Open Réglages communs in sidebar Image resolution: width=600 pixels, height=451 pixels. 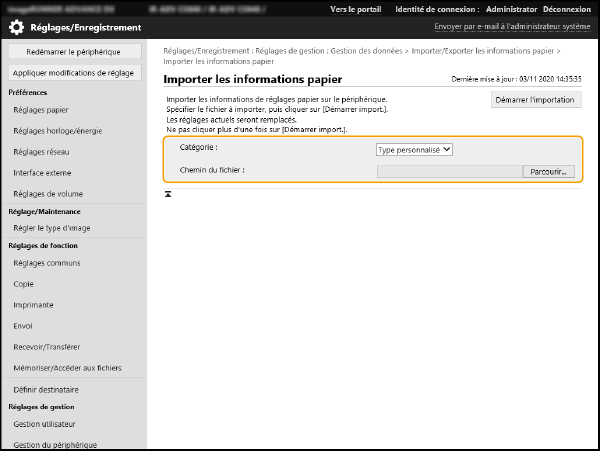47,262
